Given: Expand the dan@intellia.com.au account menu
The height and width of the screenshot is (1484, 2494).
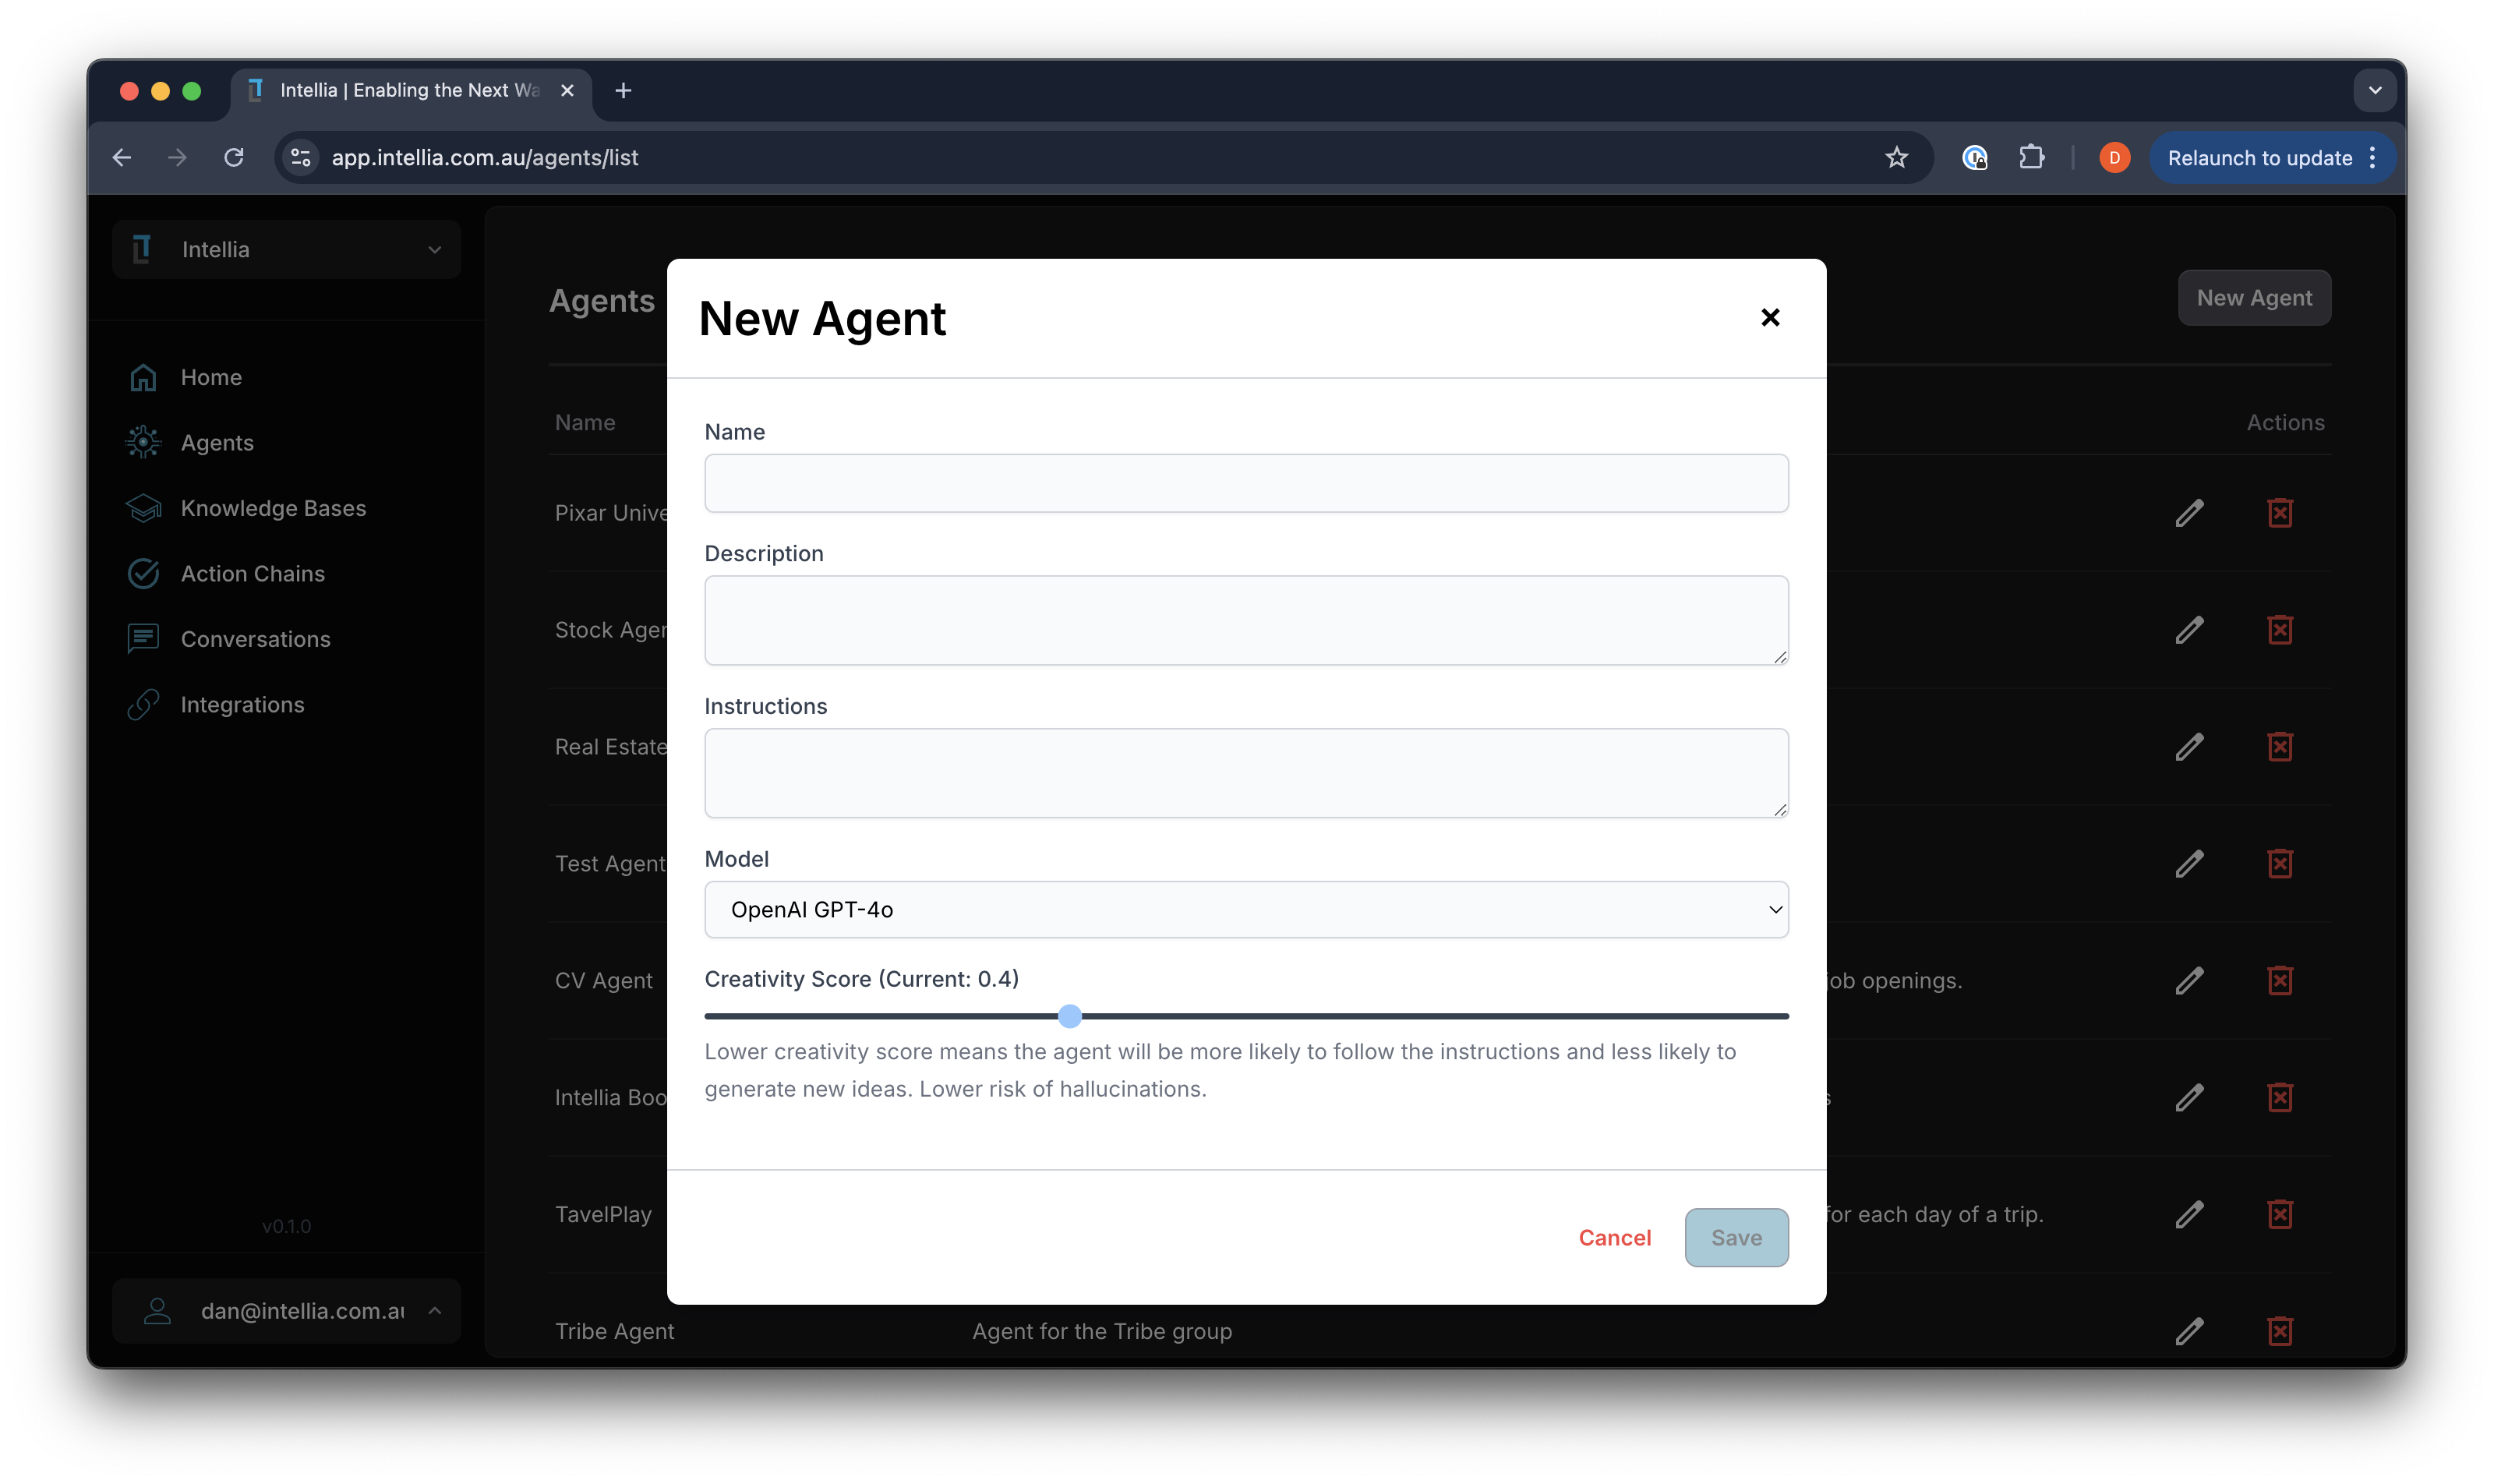Looking at the screenshot, I should point(286,1310).
